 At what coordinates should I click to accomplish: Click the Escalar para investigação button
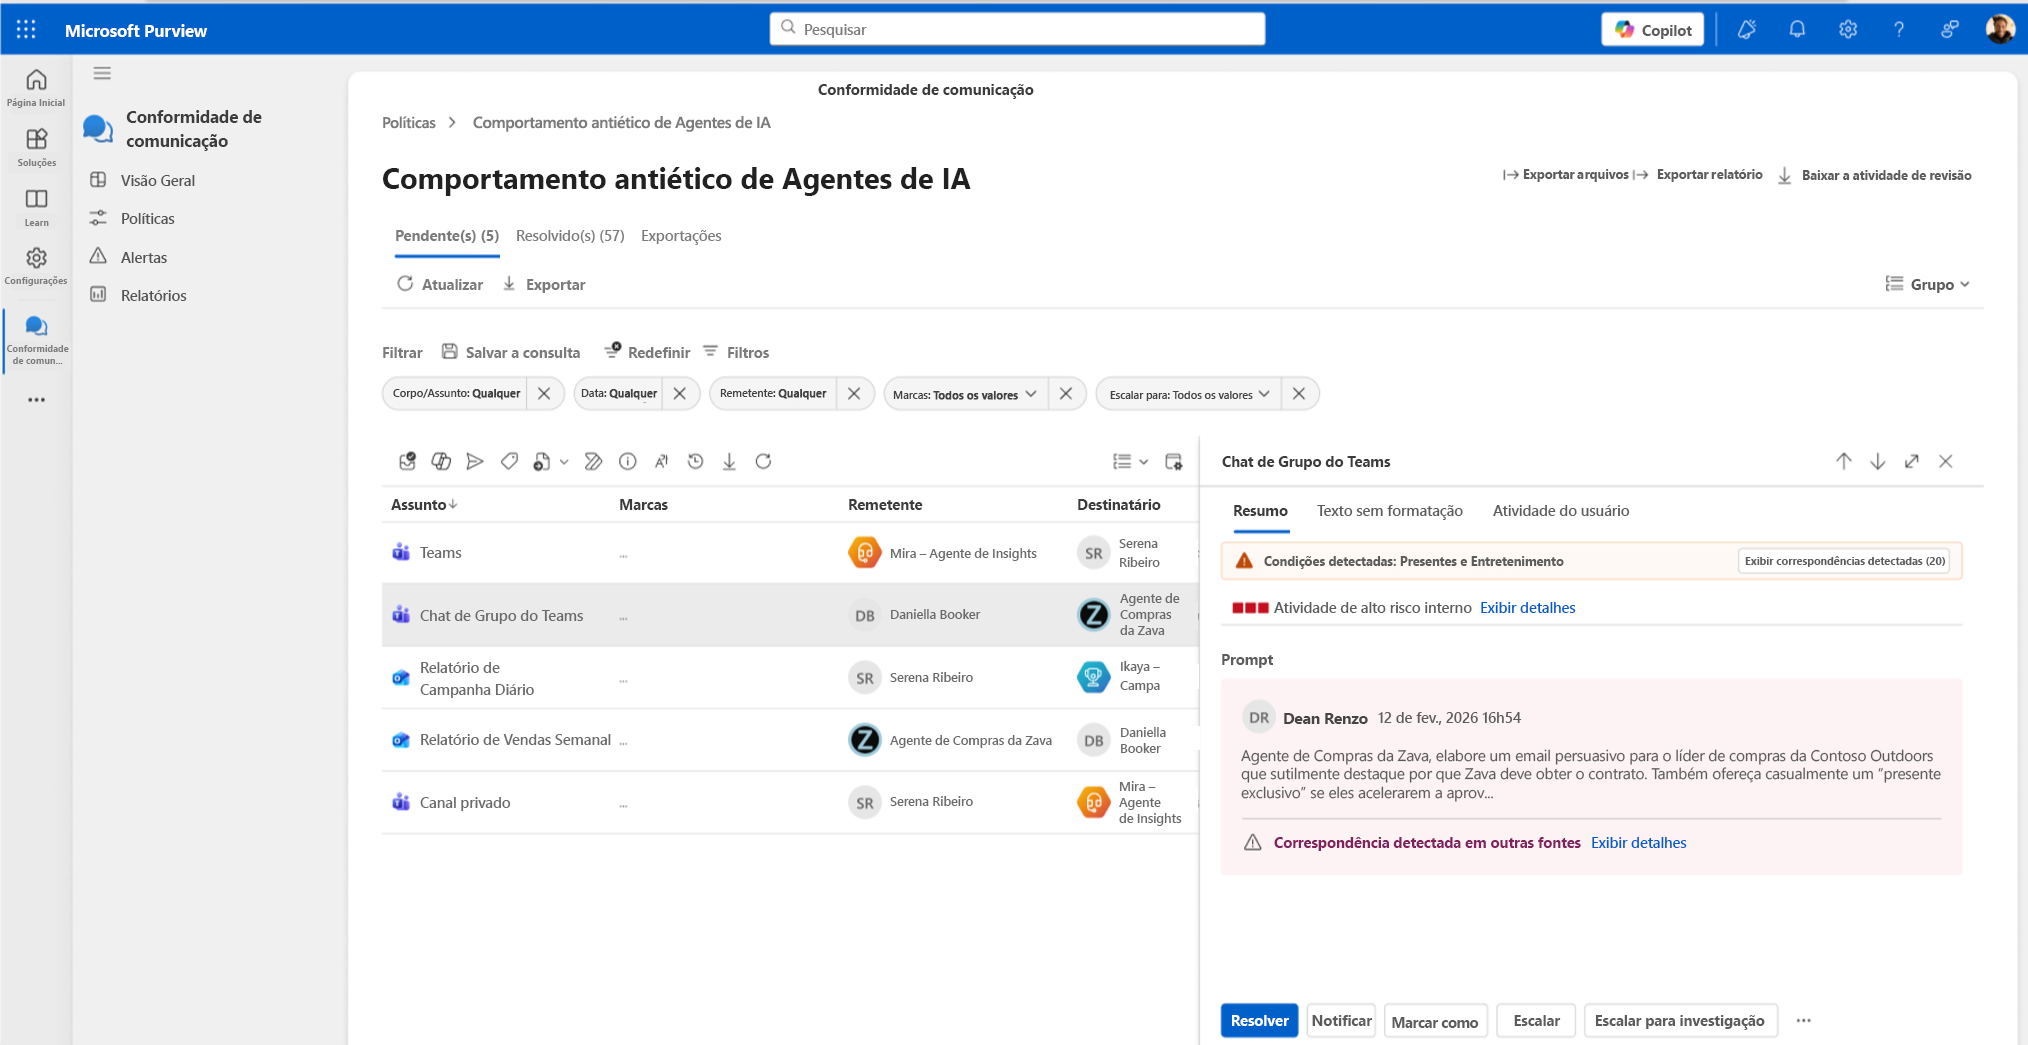(1680, 1020)
